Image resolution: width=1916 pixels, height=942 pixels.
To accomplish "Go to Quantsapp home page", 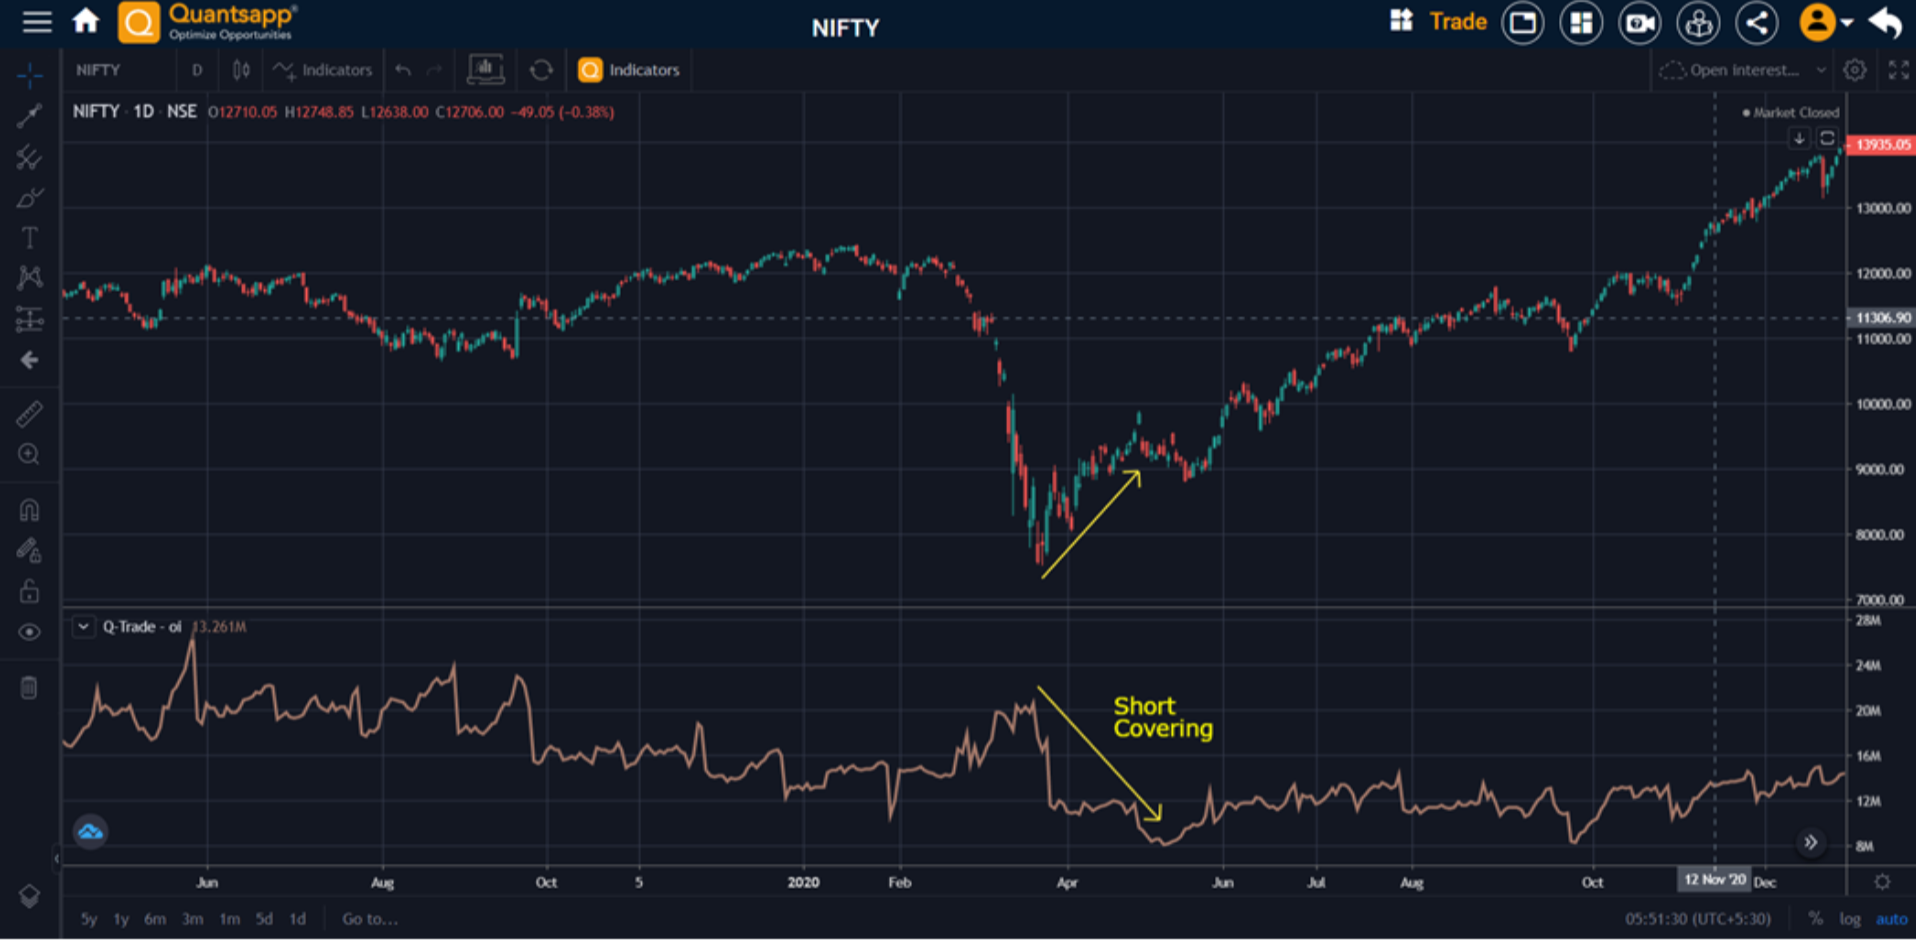I will click(86, 21).
